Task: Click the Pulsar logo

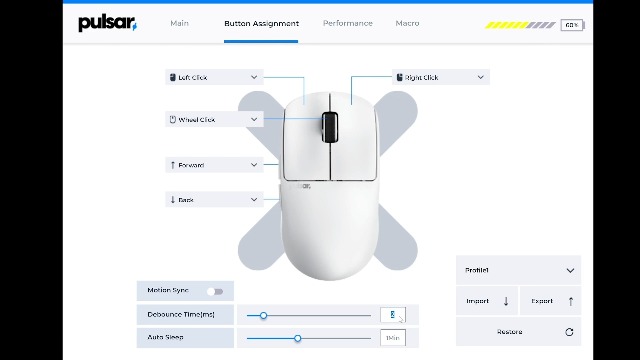Action: pyautogui.click(x=107, y=23)
